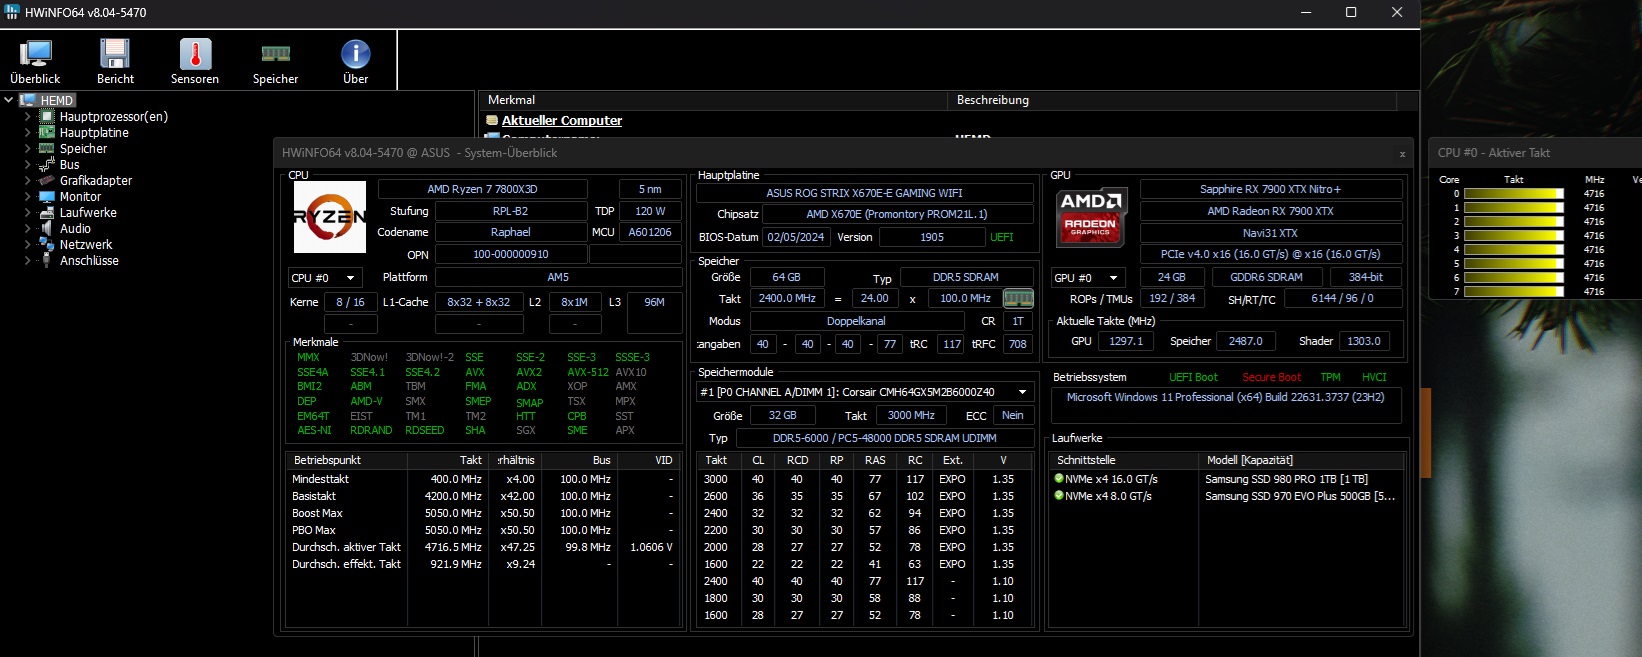The width and height of the screenshot is (1642, 657).
Task: Click the Aktueller Computer folder icon
Action: [492, 121]
